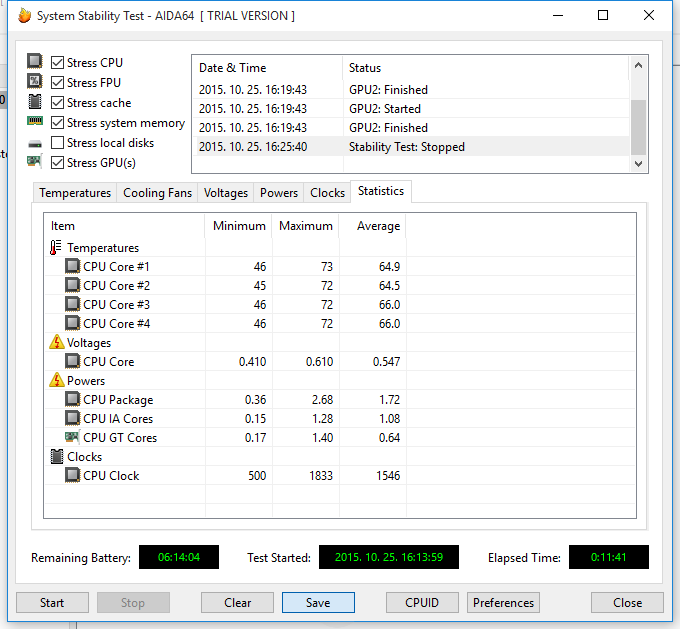This screenshot has height=629, width=680.
Task: Open the Cooling Fans tab
Action: click(x=157, y=193)
